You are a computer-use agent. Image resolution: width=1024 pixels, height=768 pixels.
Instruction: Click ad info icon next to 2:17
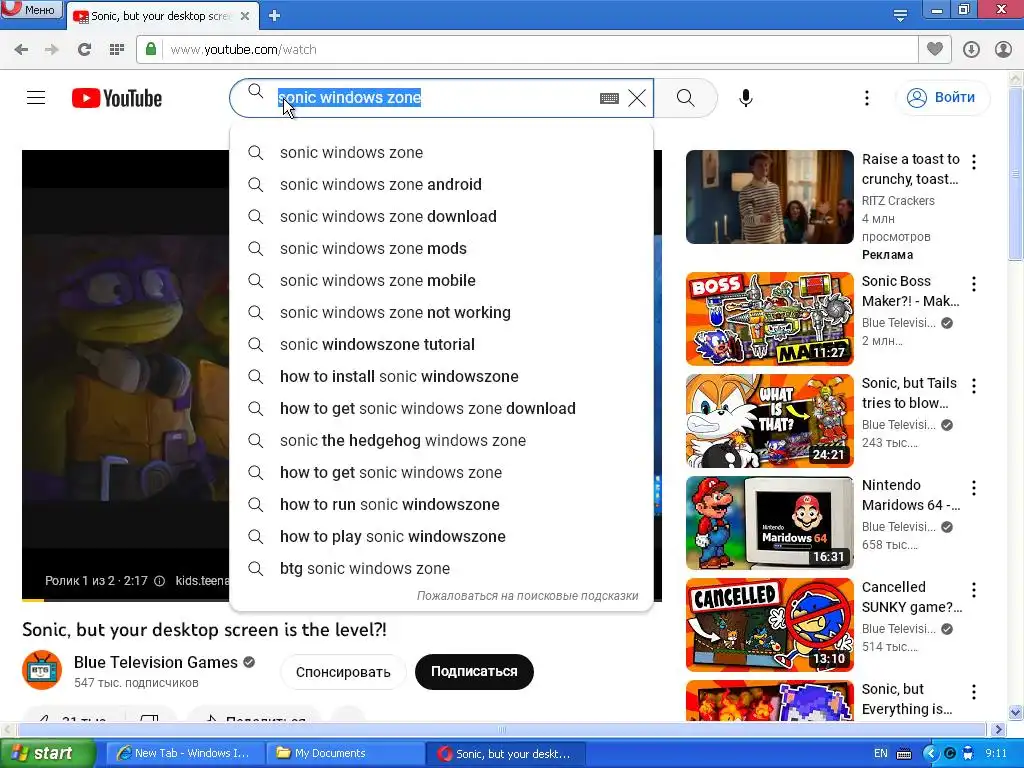pyautogui.click(x=159, y=581)
